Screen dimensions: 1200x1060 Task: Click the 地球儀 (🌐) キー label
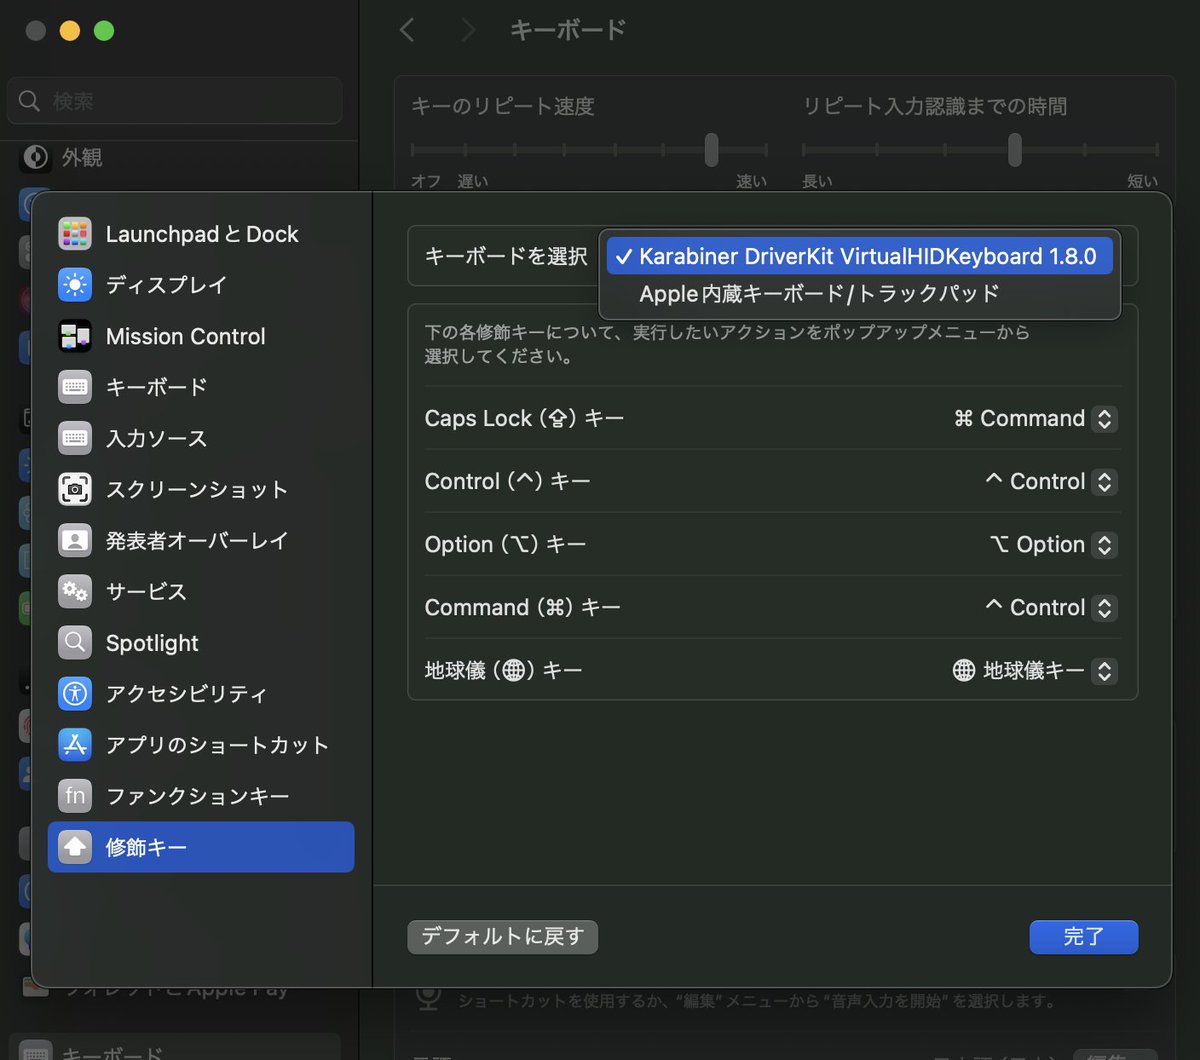point(503,670)
